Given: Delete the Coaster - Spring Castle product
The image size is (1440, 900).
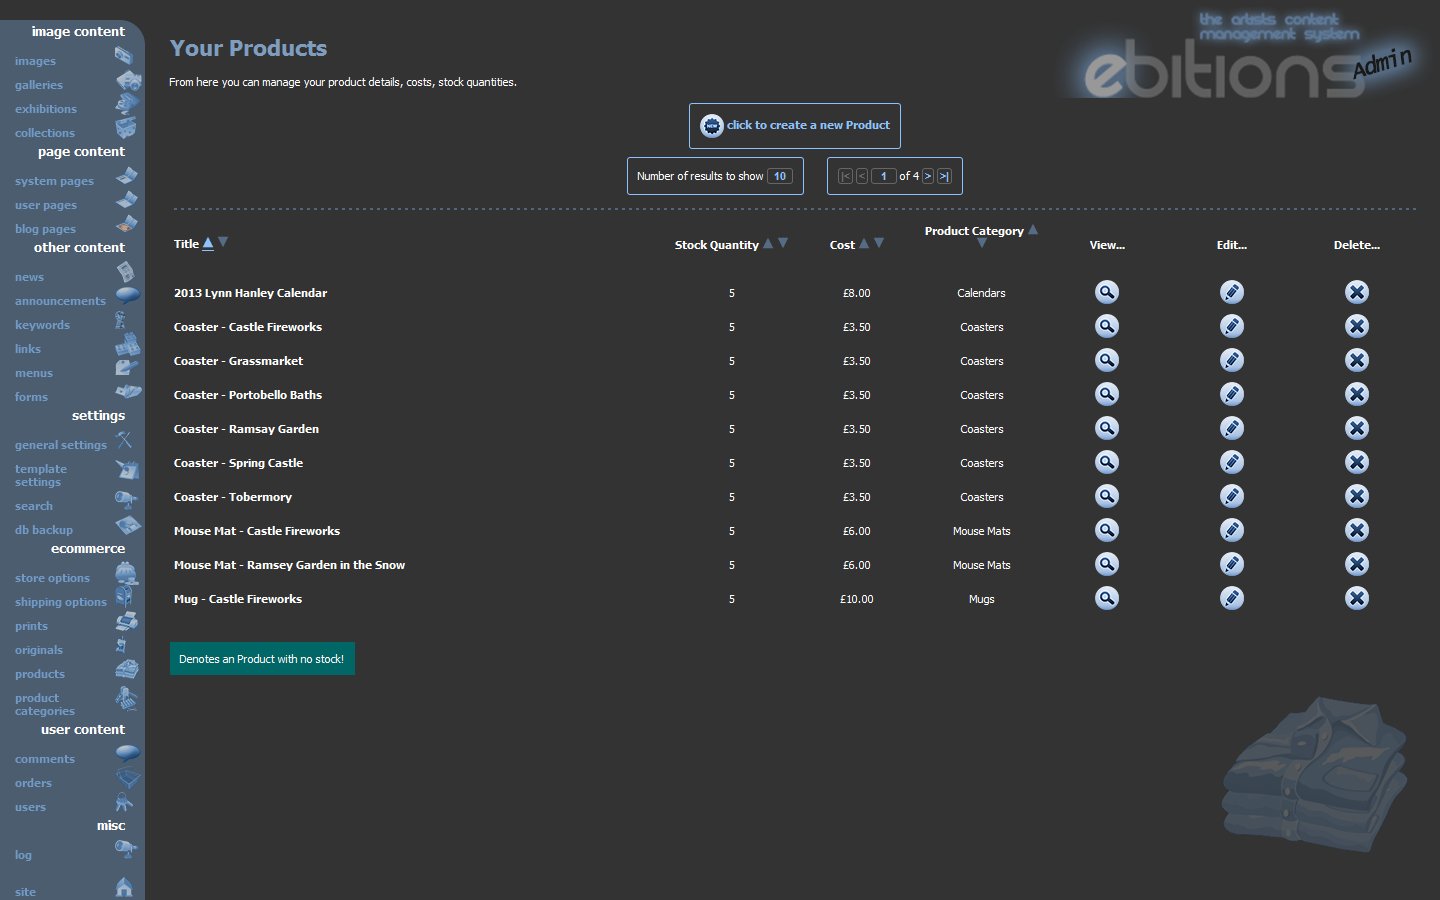Looking at the screenshot, I should tap(1356, 462).
